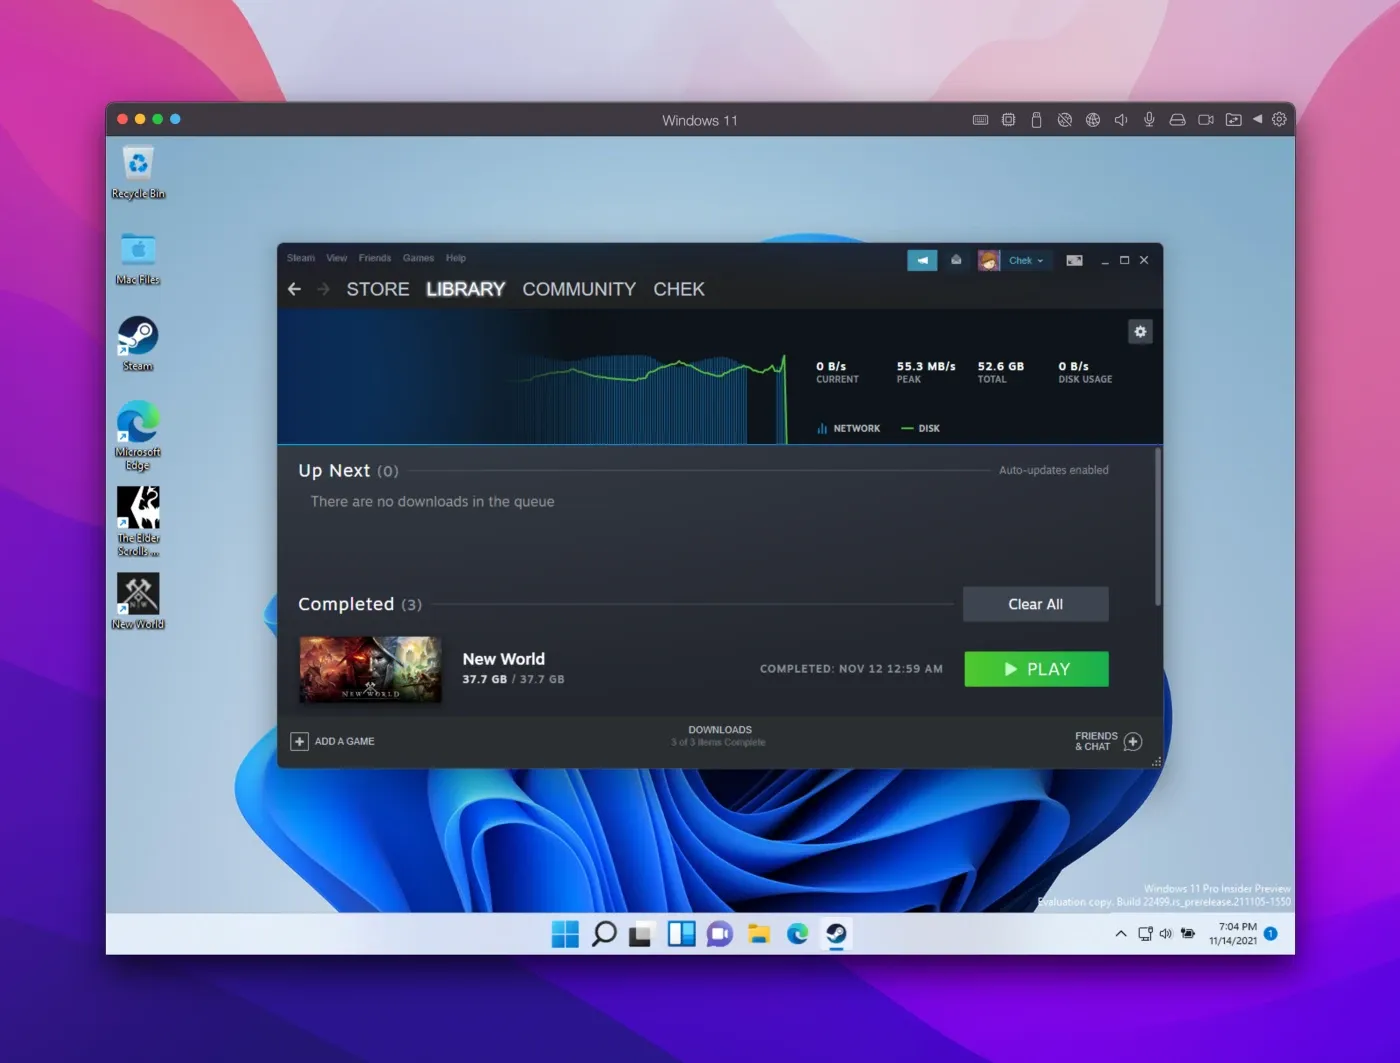1400x1063 pixels.
Task: Switch Steam to Big Picture mode icon
Action: click(x=1074, y=260)
